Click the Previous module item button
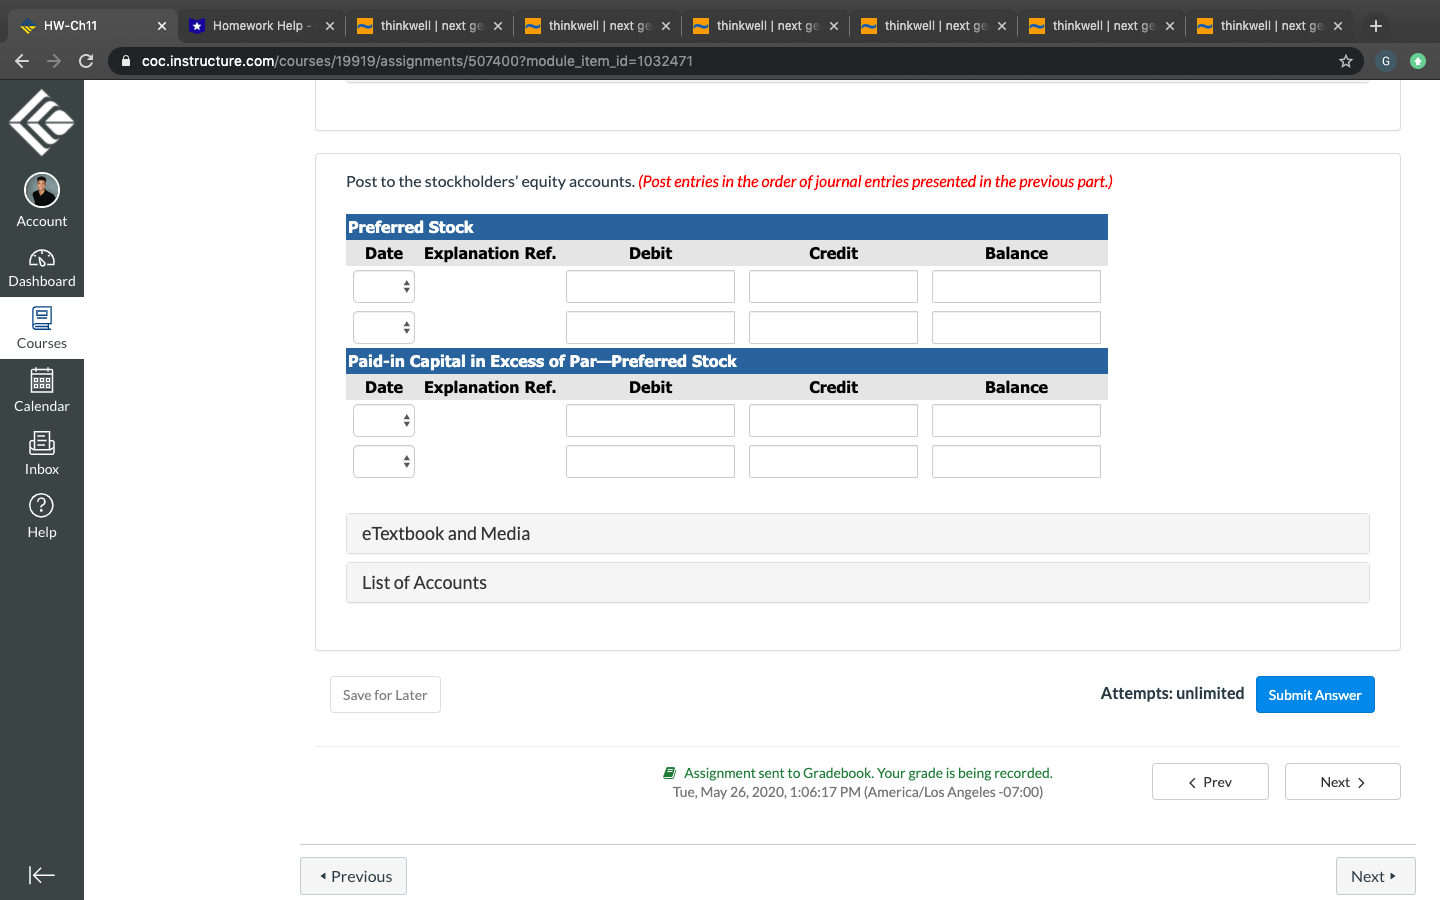1440x900 pixels. (x=353, y=876)
